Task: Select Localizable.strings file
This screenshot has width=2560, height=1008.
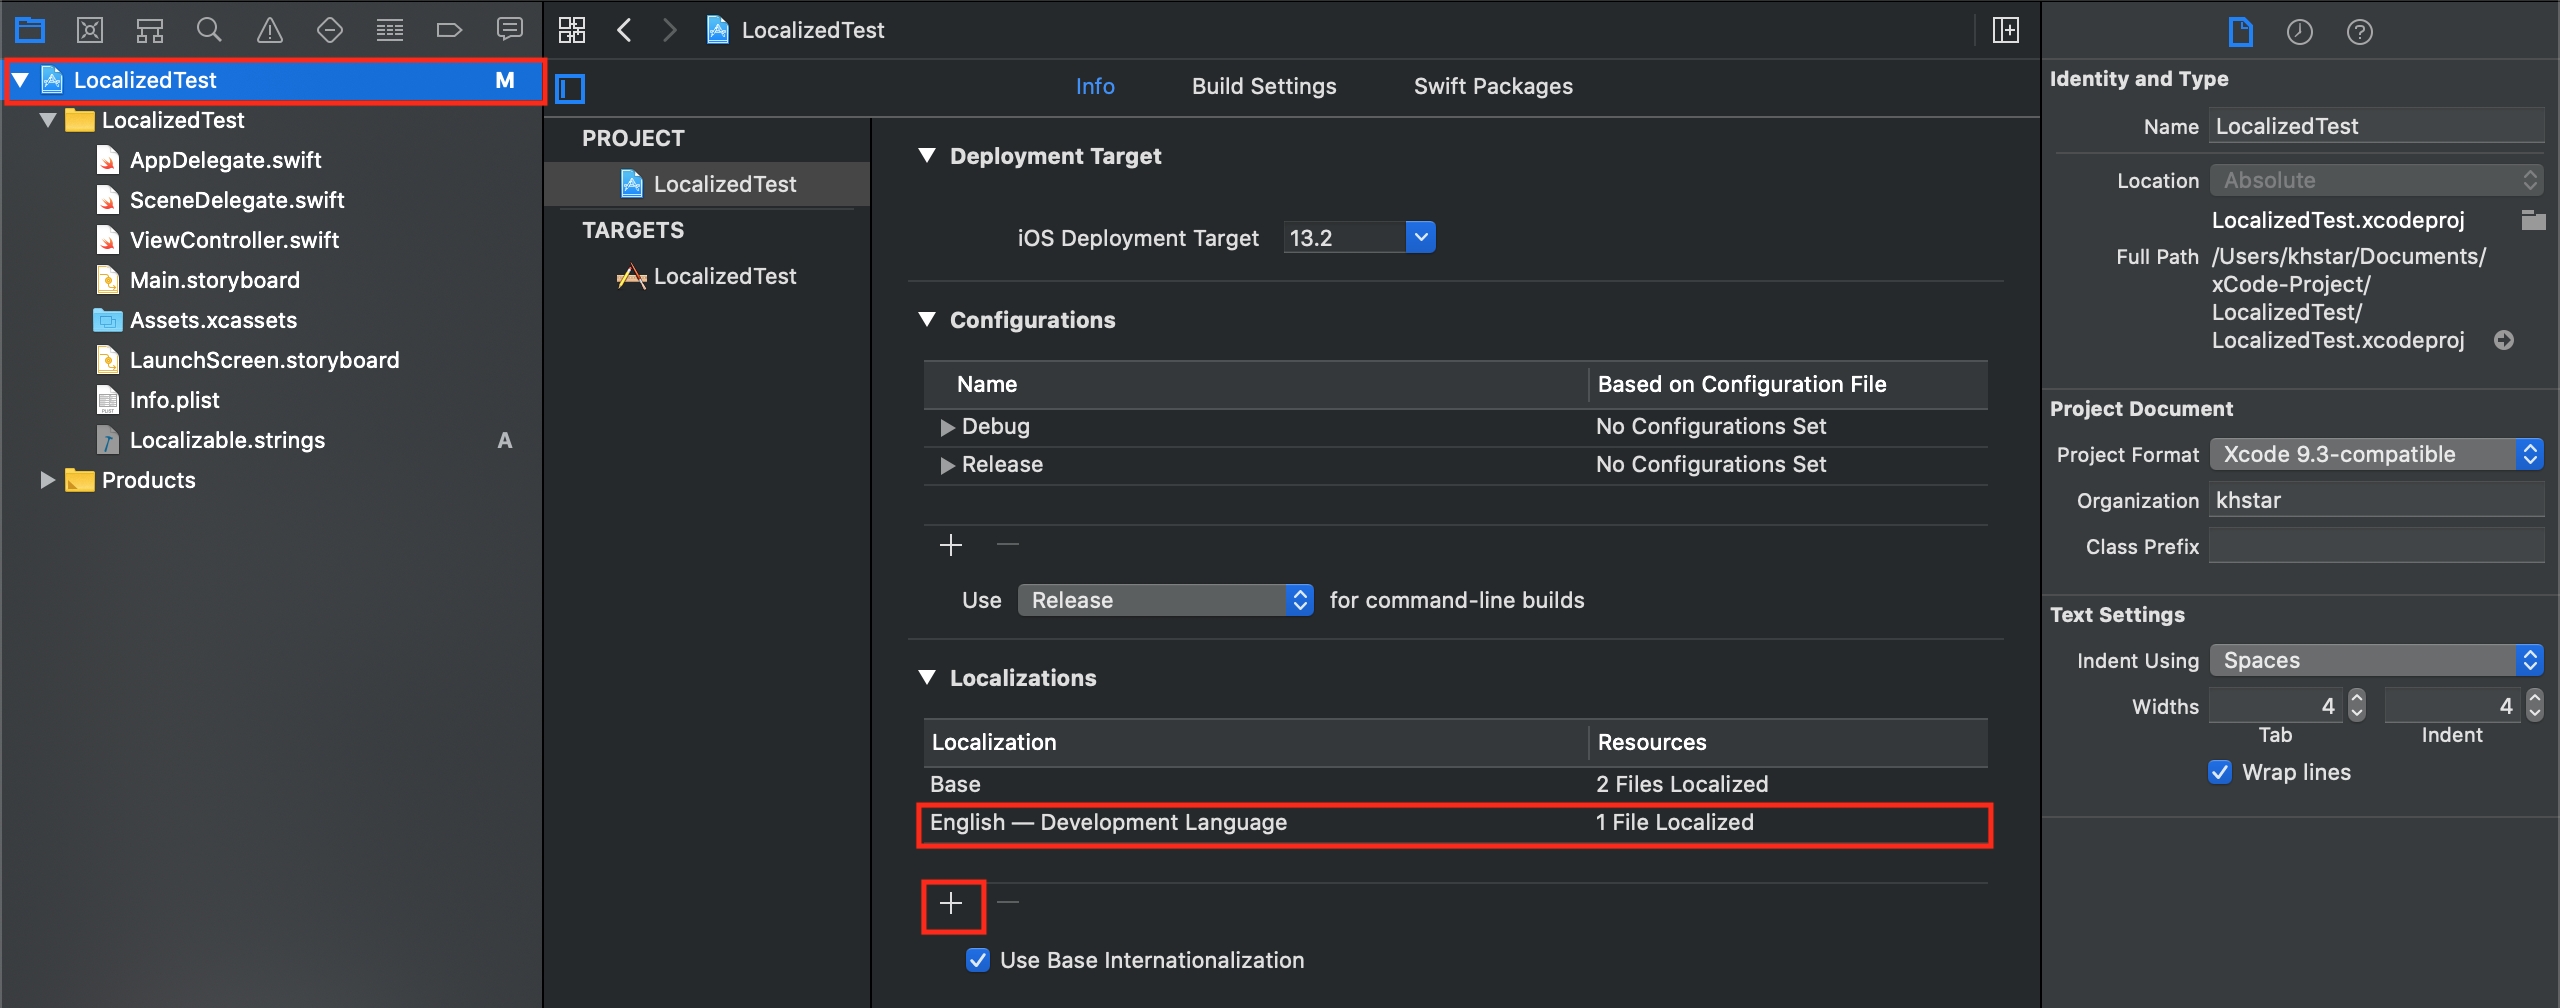Action: (x=227, y=440)
